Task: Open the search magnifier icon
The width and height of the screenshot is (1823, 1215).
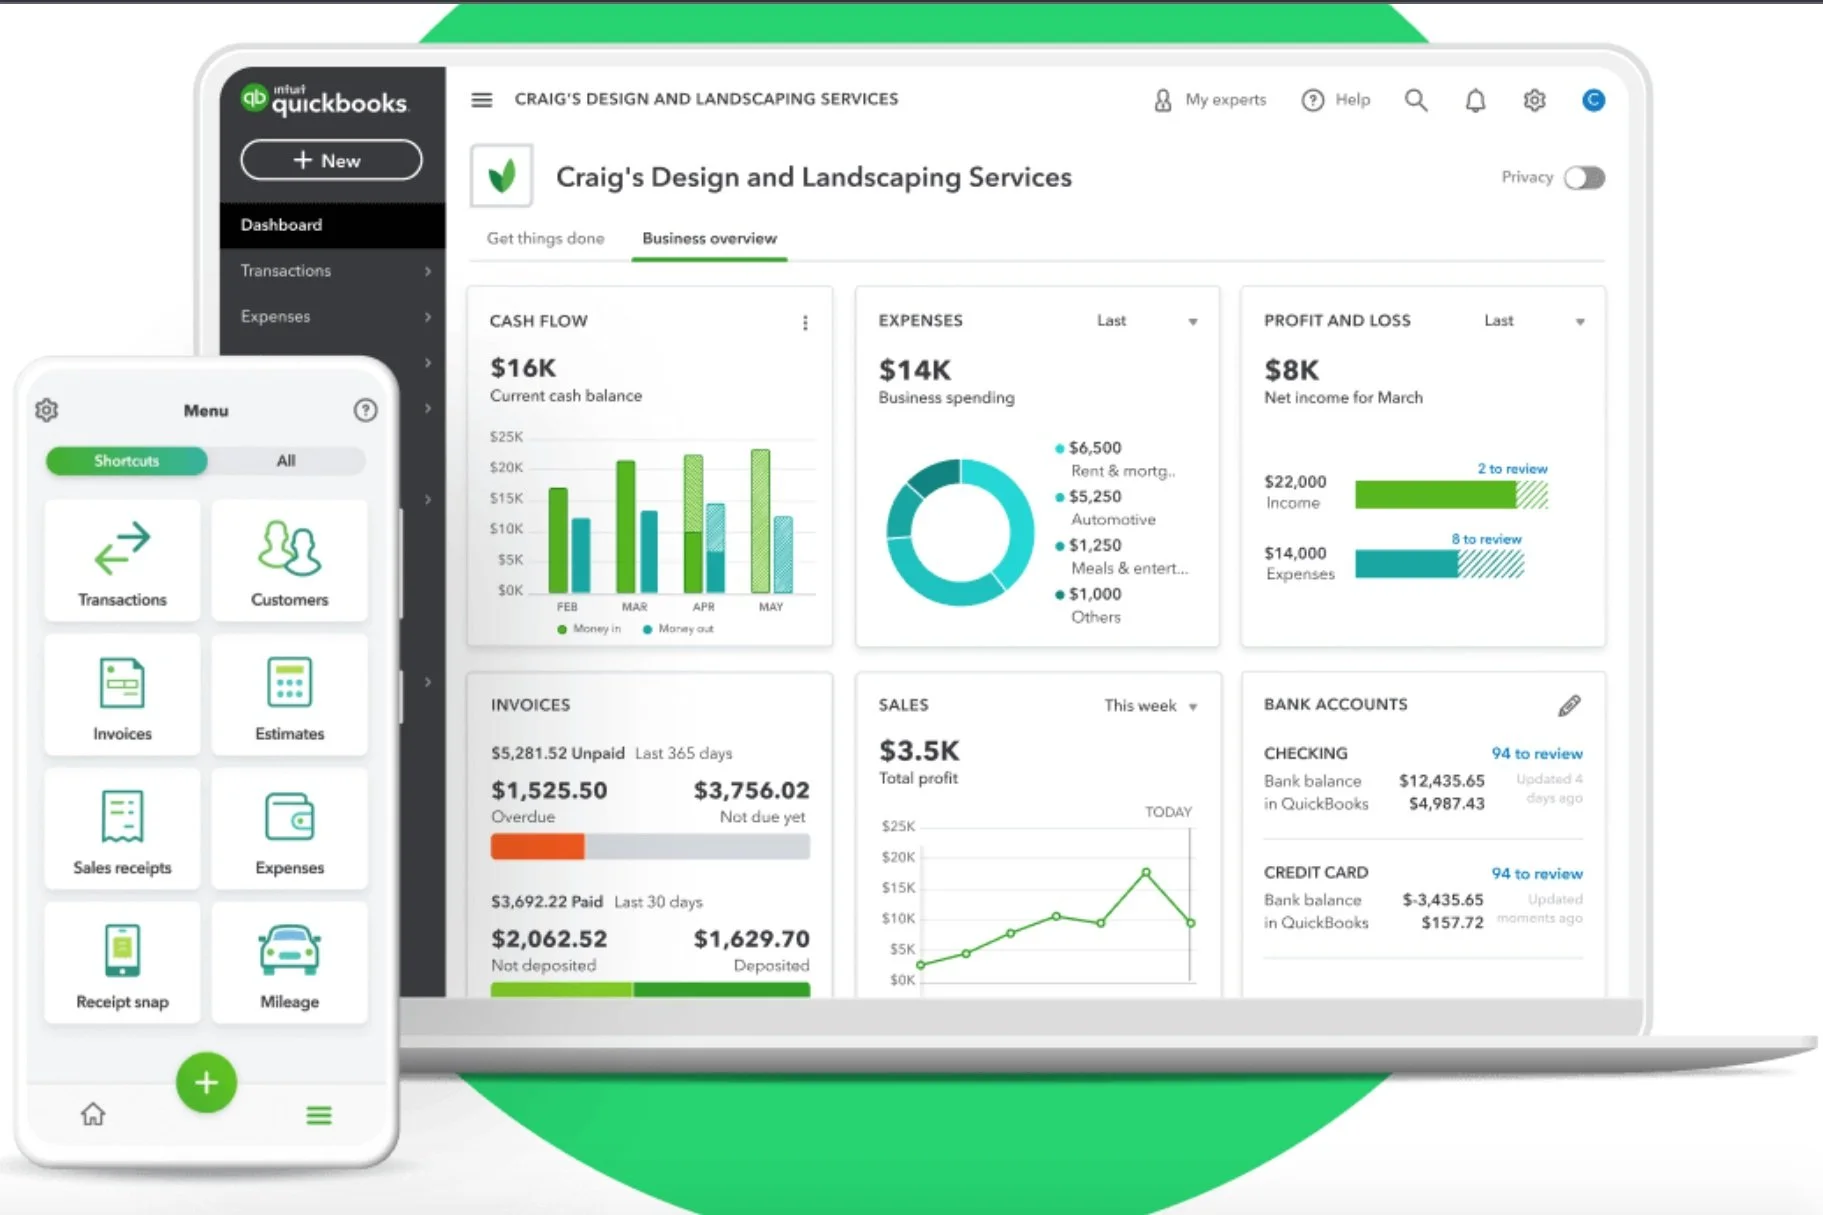Action: point(1415,100)
